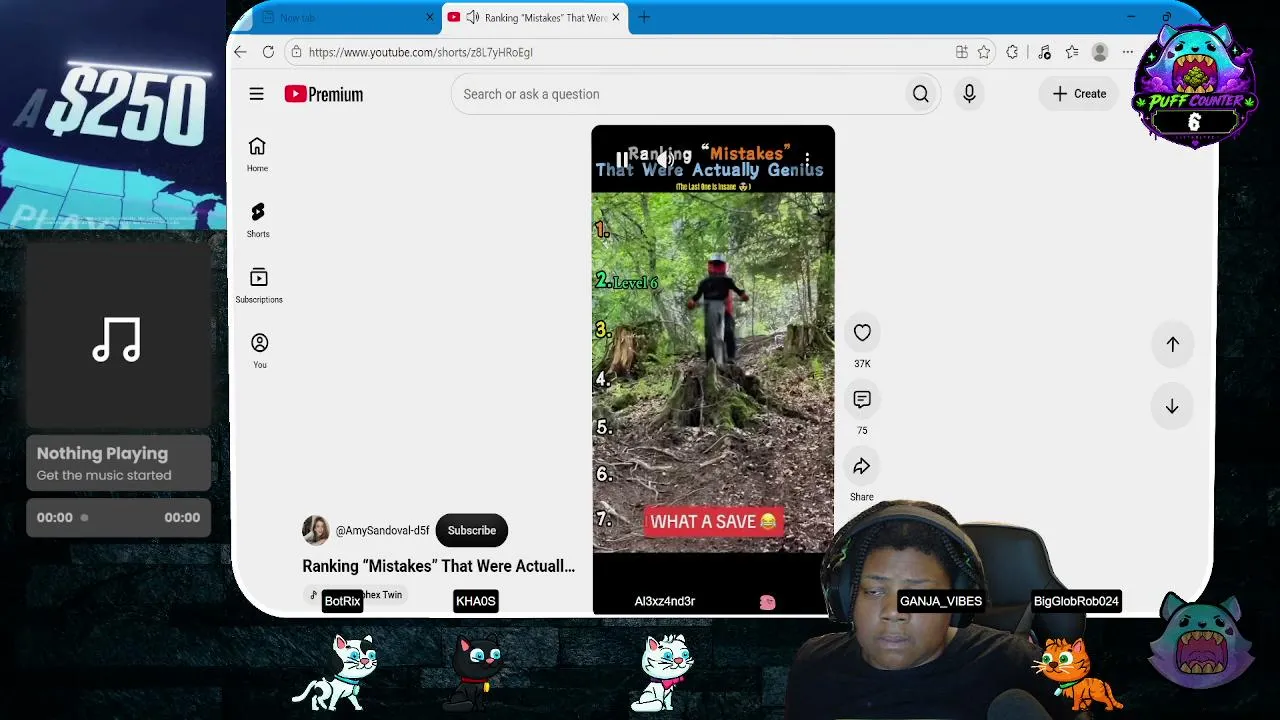This screenshot has height=720, width=1280.
Task: Mute the tab using its speaker icon
Action: (472, 18)
